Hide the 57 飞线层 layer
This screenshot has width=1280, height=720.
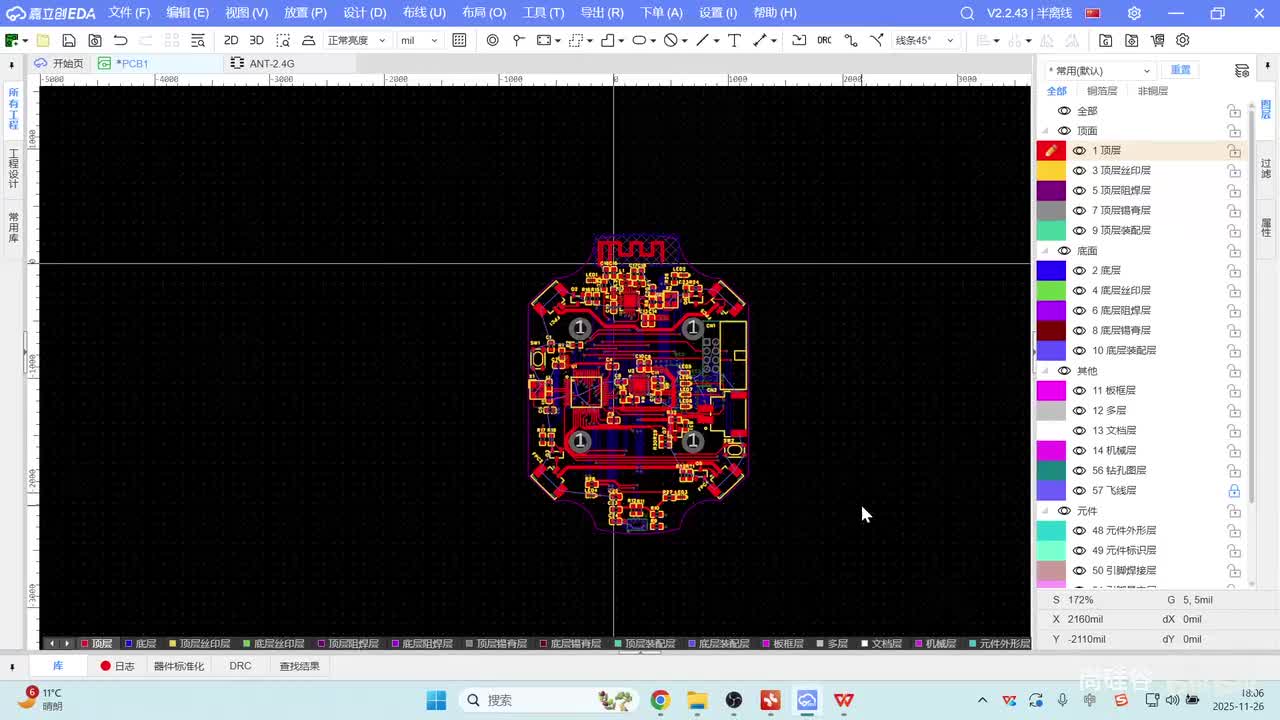(x=1079, y=490)
